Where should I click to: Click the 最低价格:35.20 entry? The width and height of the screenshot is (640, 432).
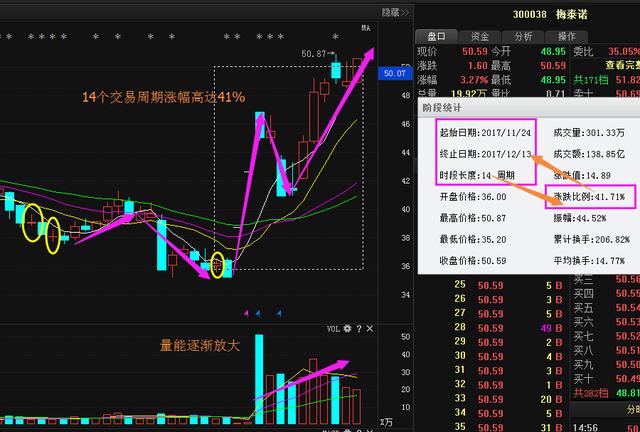pyautogui.click(x=473, y=239)
